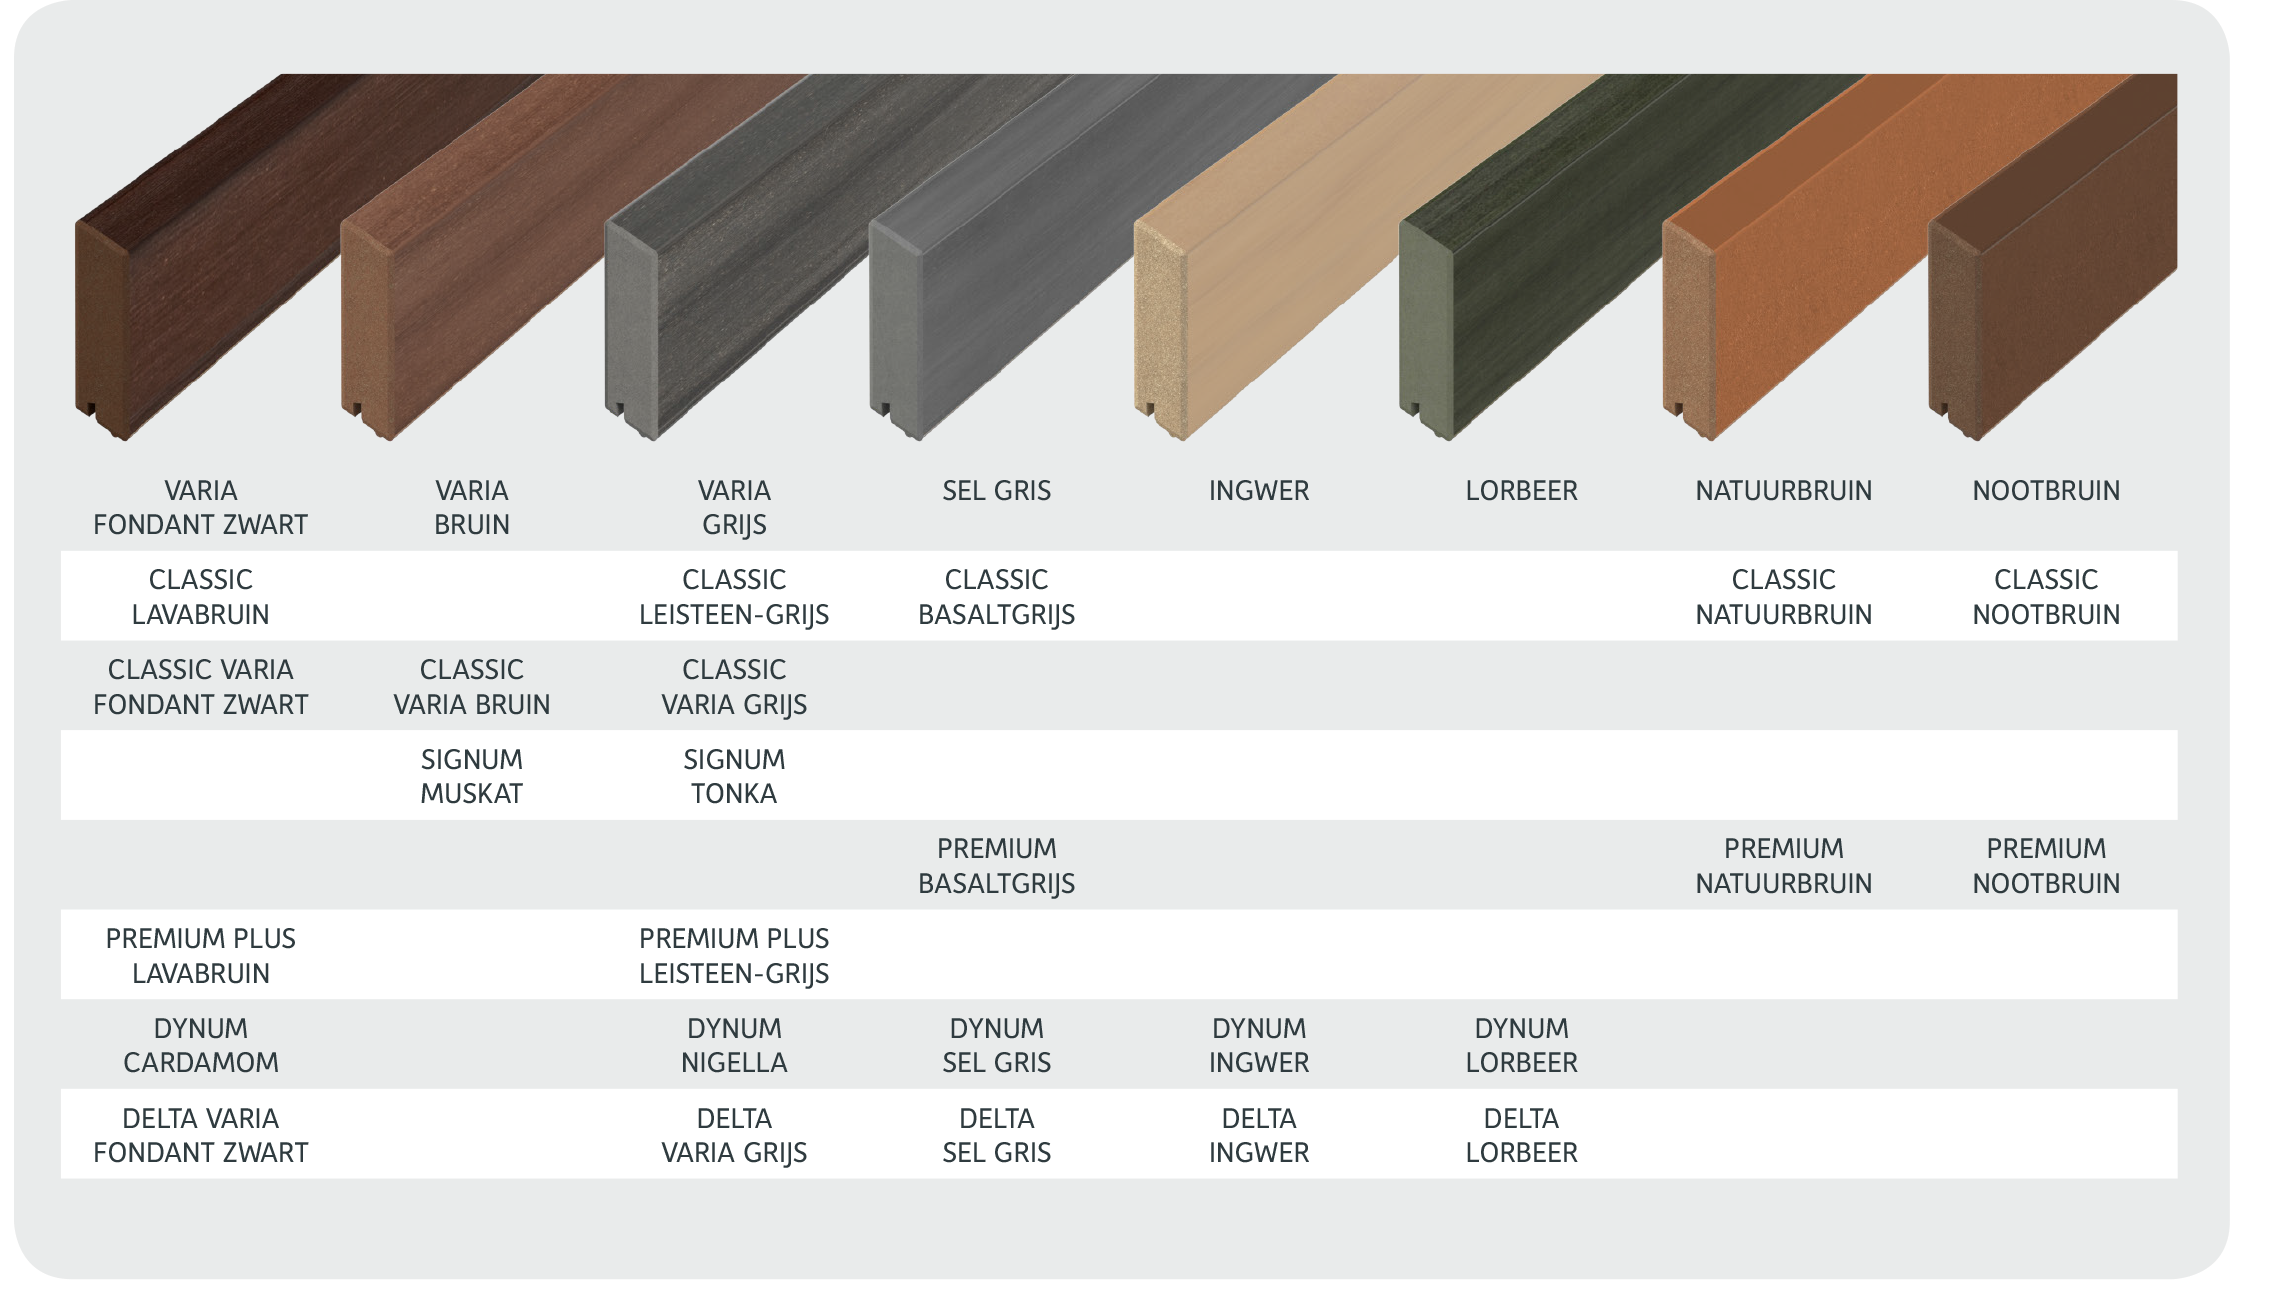Choose the DYNUM LORBEER cell
Viewport: 2284px width, 1295px height.
[1521, 1045]
